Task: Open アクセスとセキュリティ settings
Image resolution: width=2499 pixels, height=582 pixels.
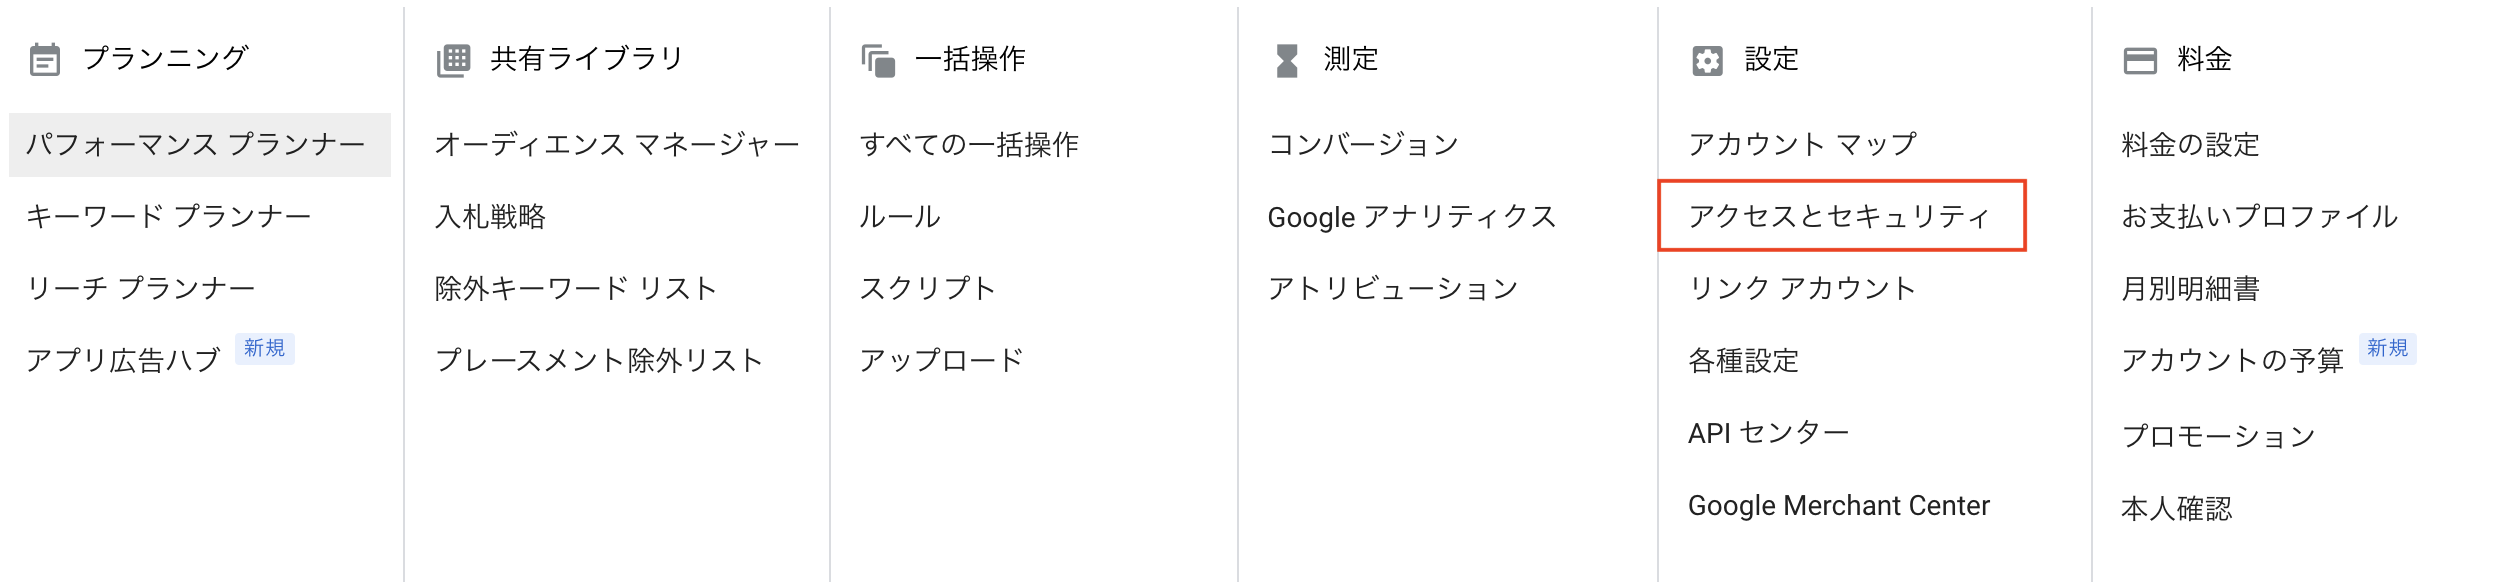Action: pos(1839,217)
